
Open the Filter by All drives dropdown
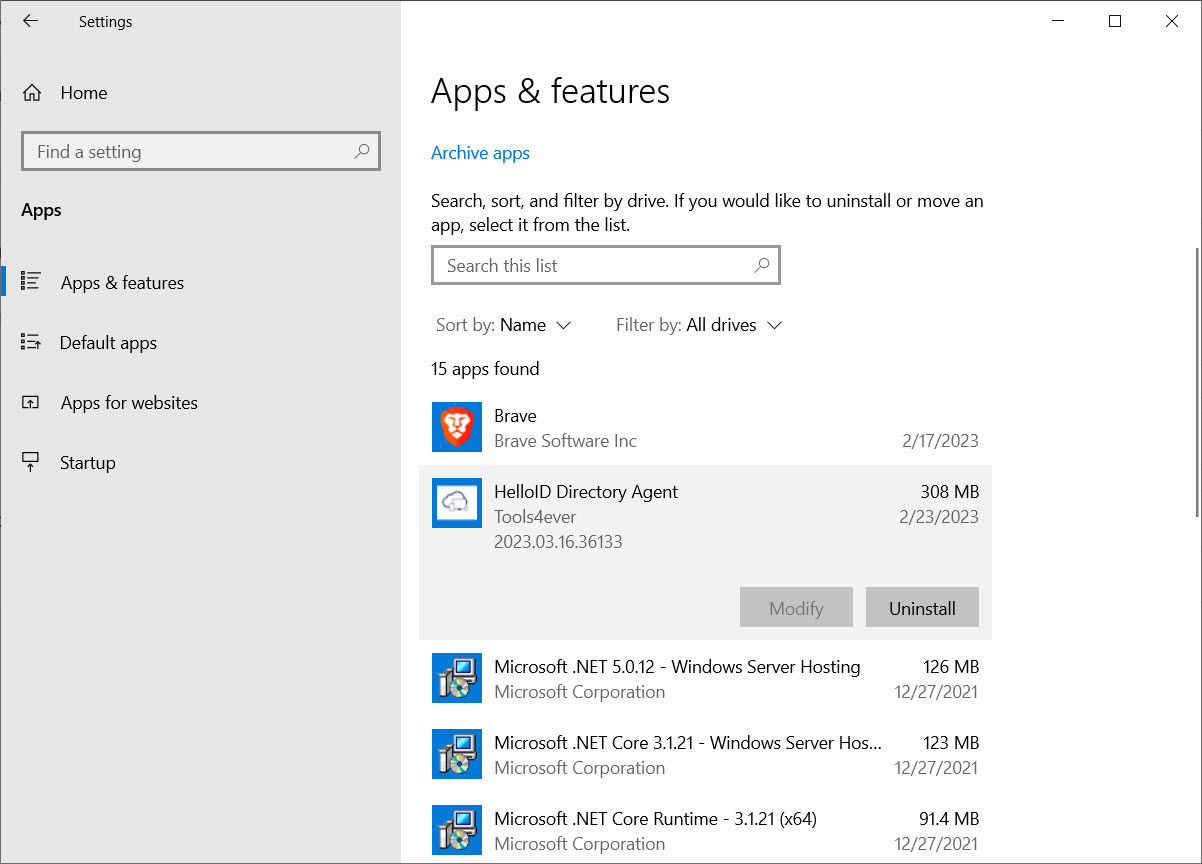pos(699,325)
